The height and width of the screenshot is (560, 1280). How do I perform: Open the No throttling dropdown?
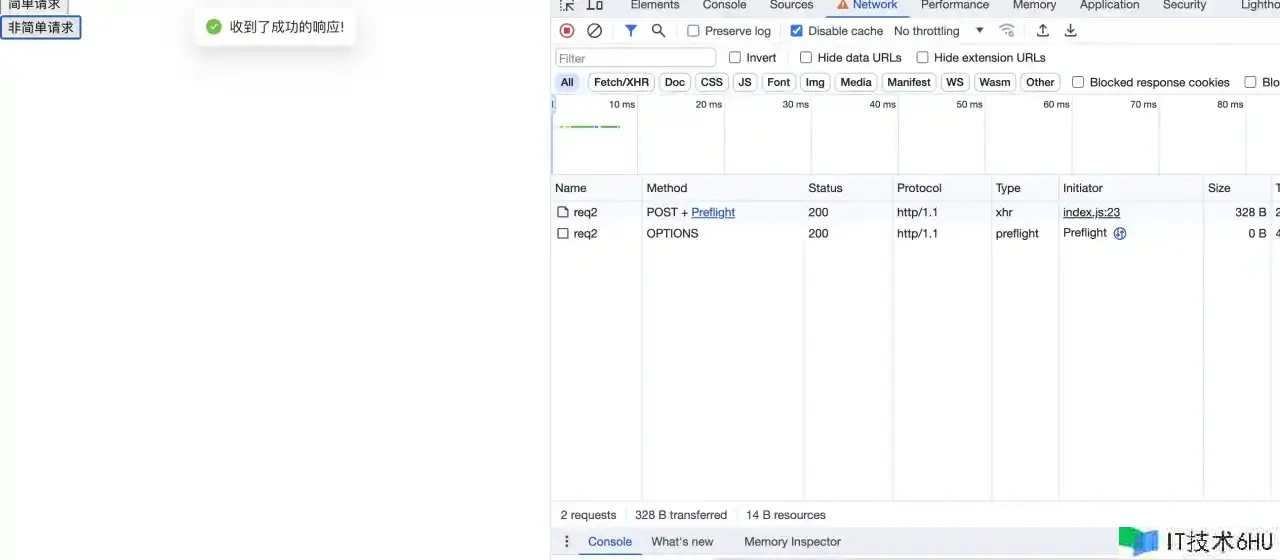[x=938, y=31]
